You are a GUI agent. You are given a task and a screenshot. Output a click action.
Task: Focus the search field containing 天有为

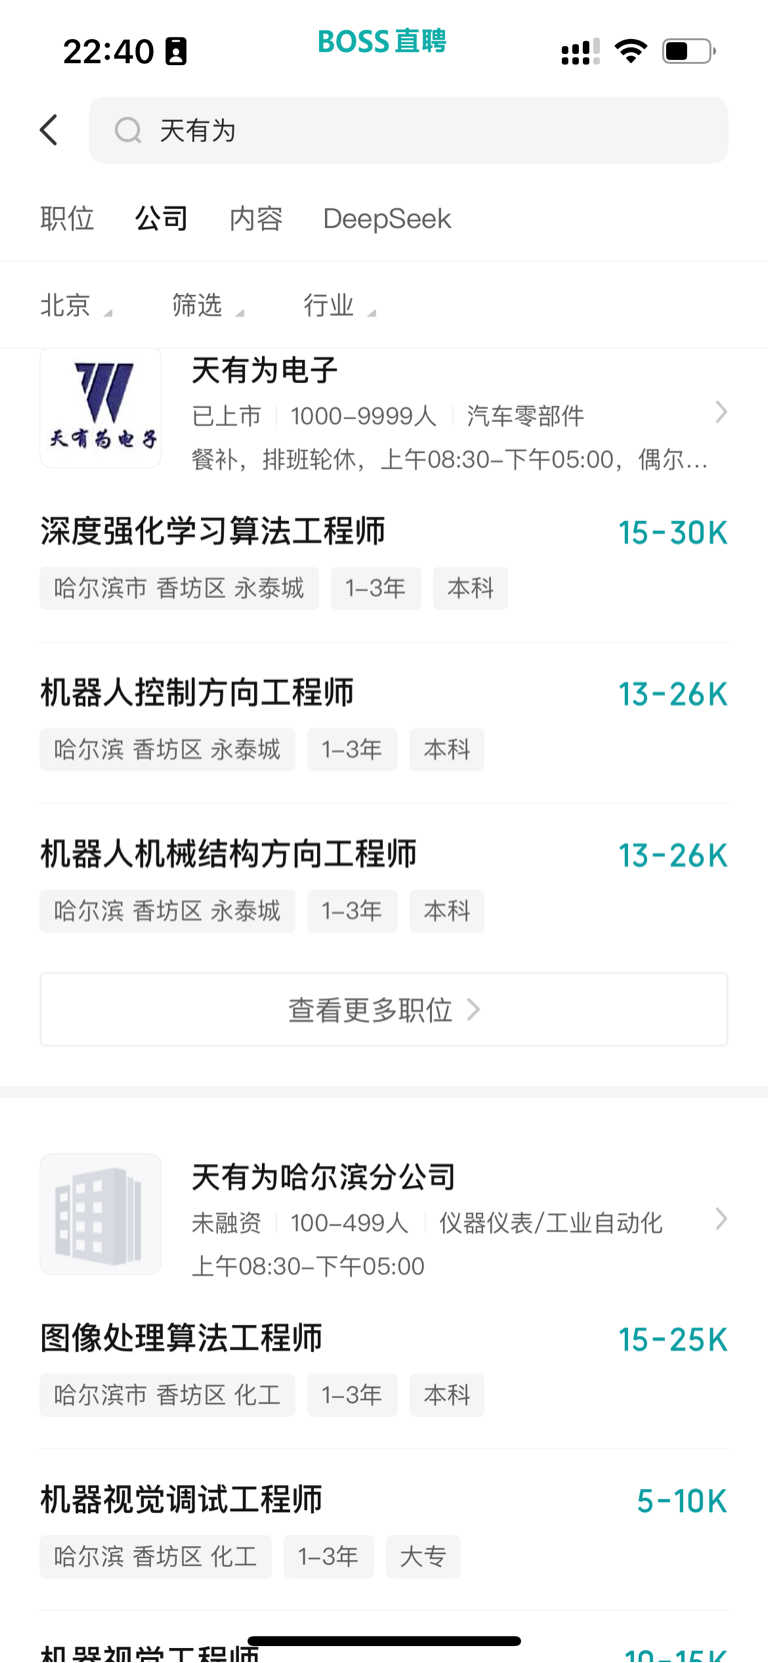click(408, 130)
